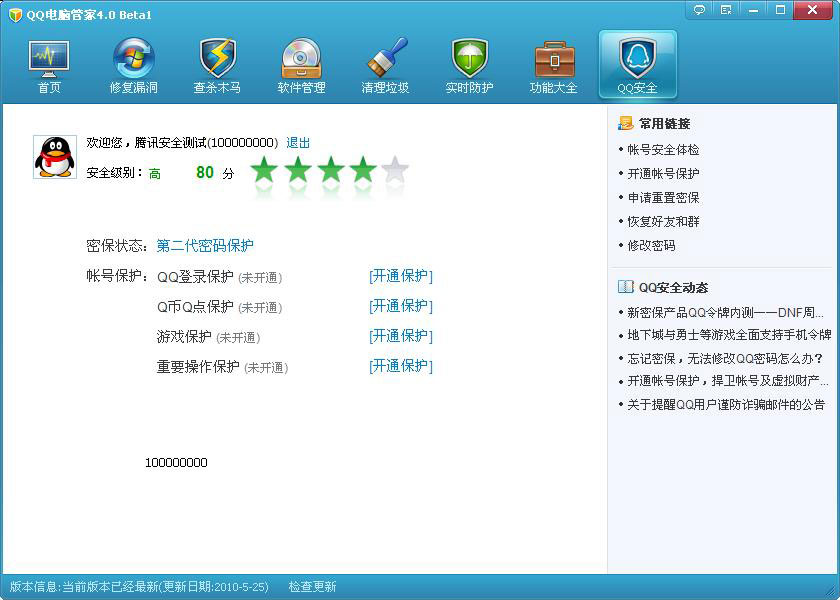Viewport: 840px width, 600px height.
Task: Open 第二代密码保护 link
Action: pyautogui.click(x=205, y=245)
